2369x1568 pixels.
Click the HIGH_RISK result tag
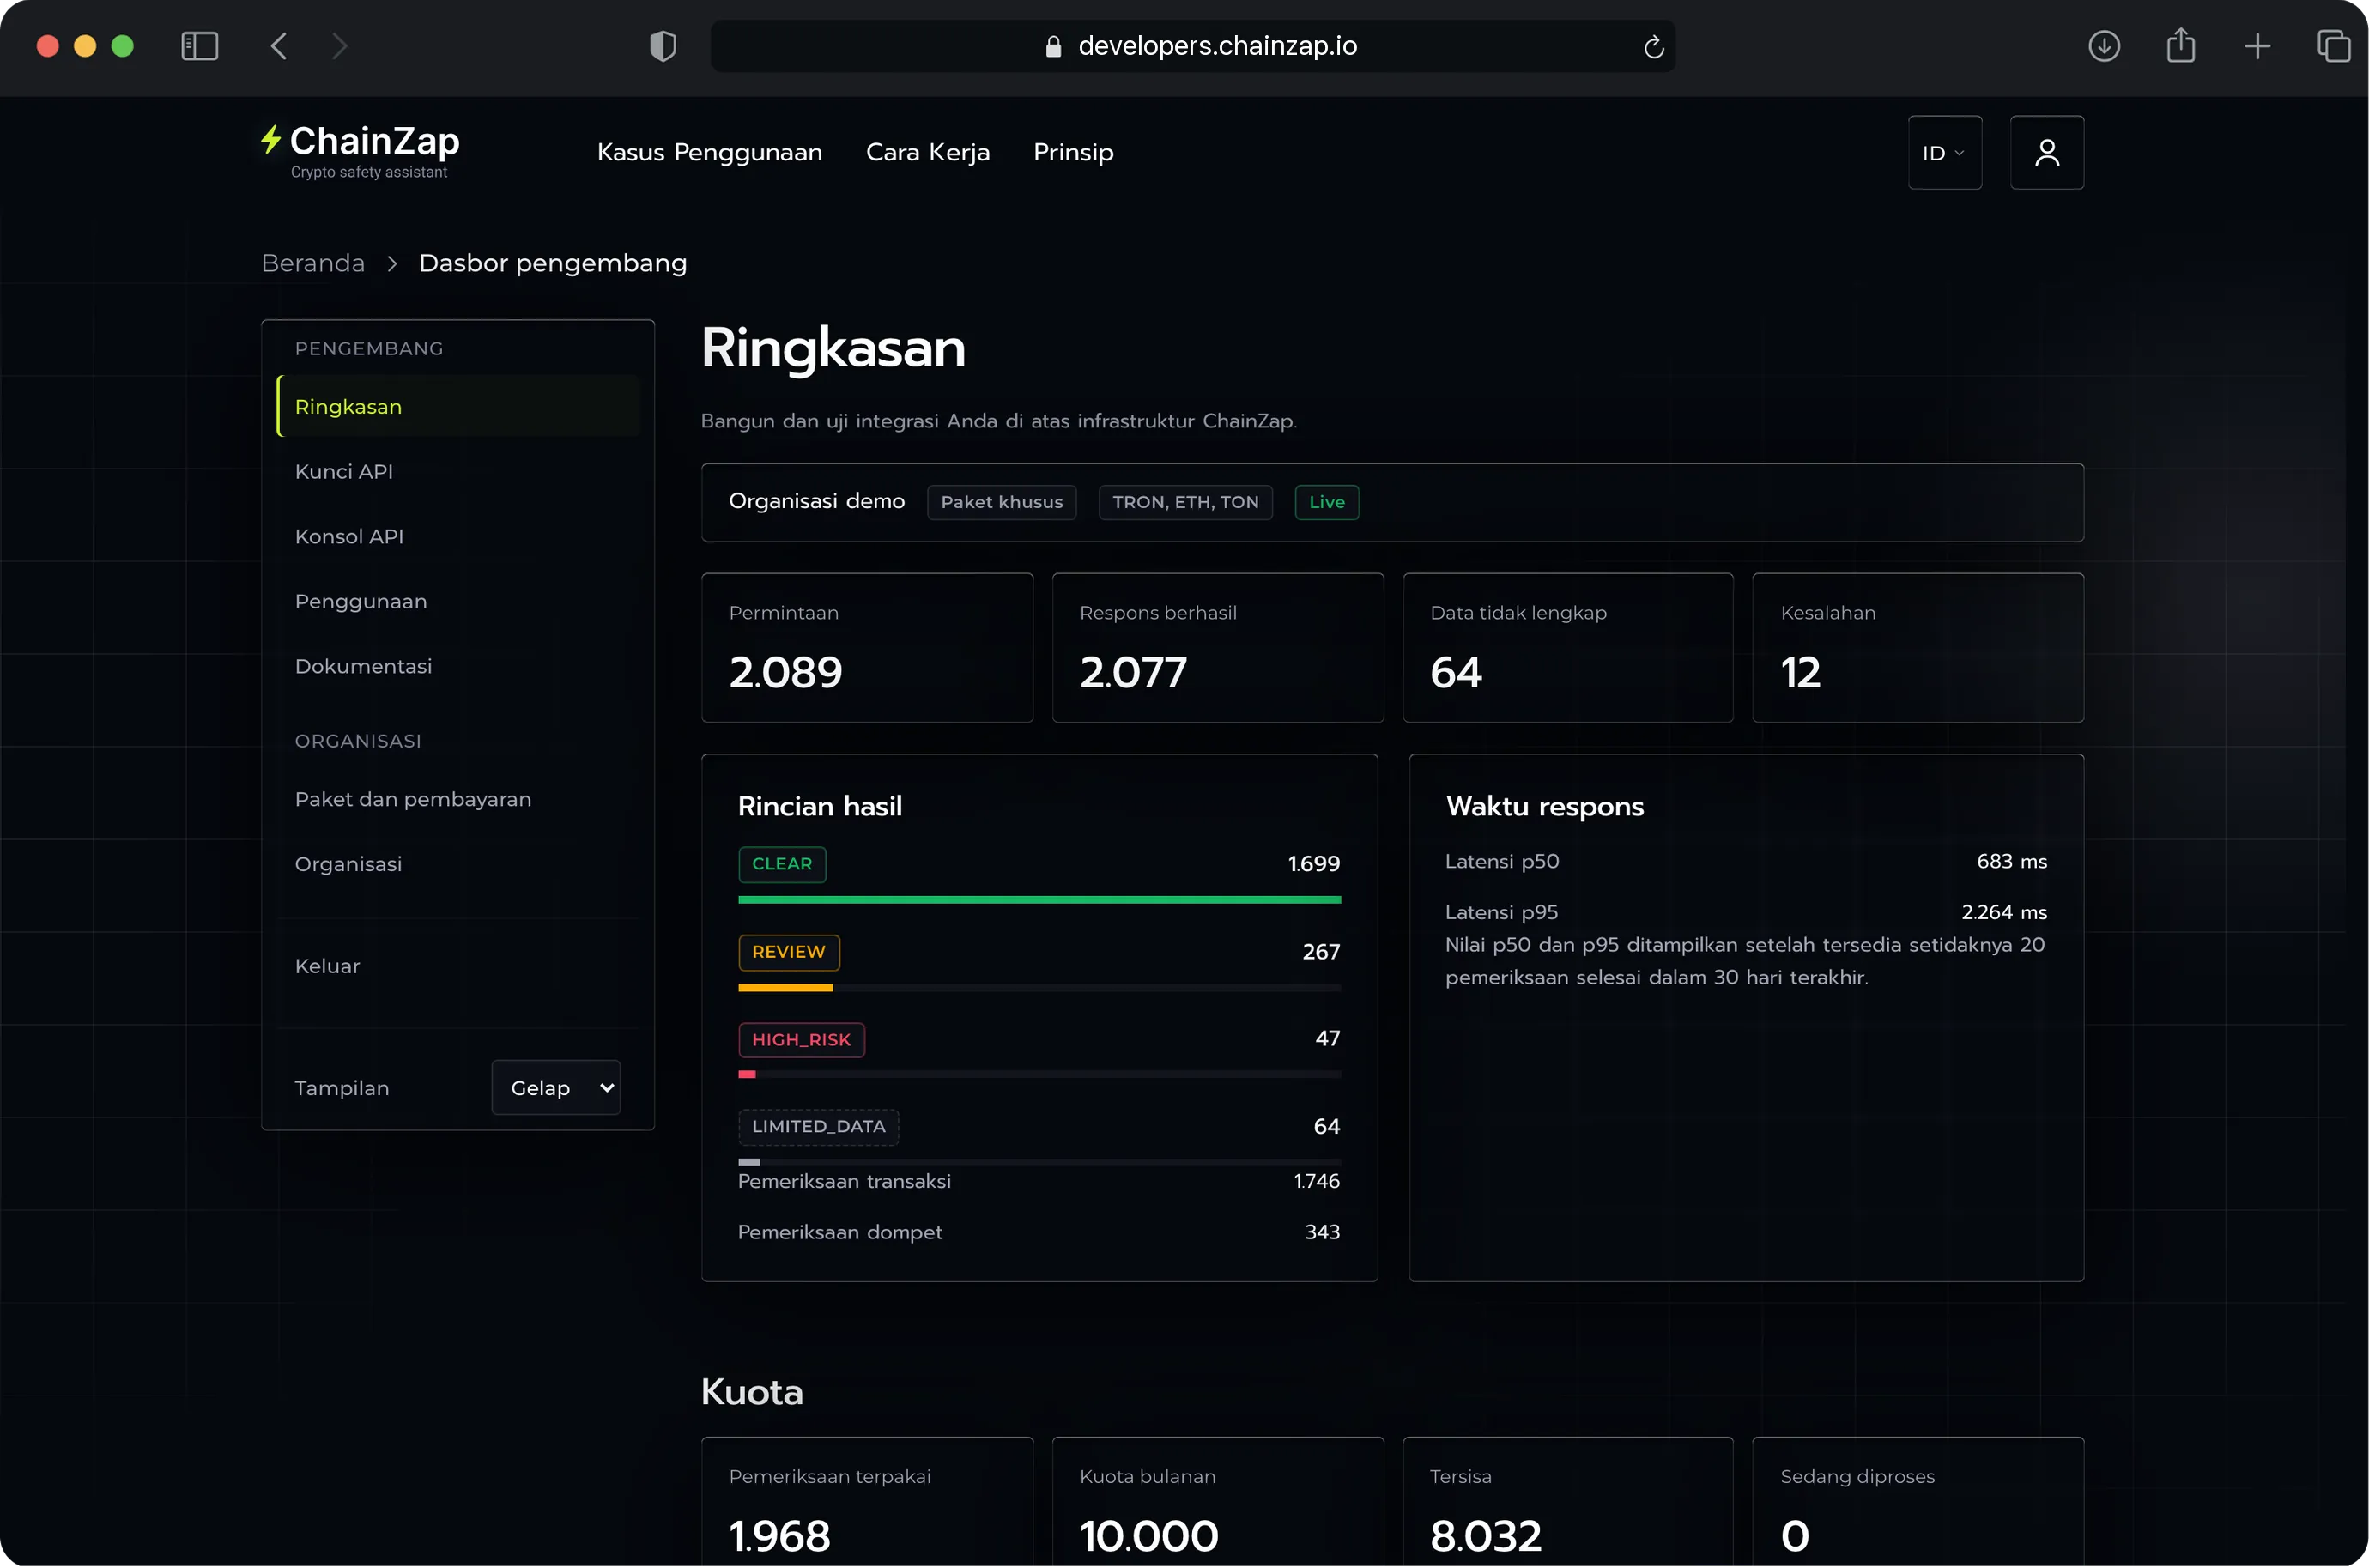coord(801,1040)
